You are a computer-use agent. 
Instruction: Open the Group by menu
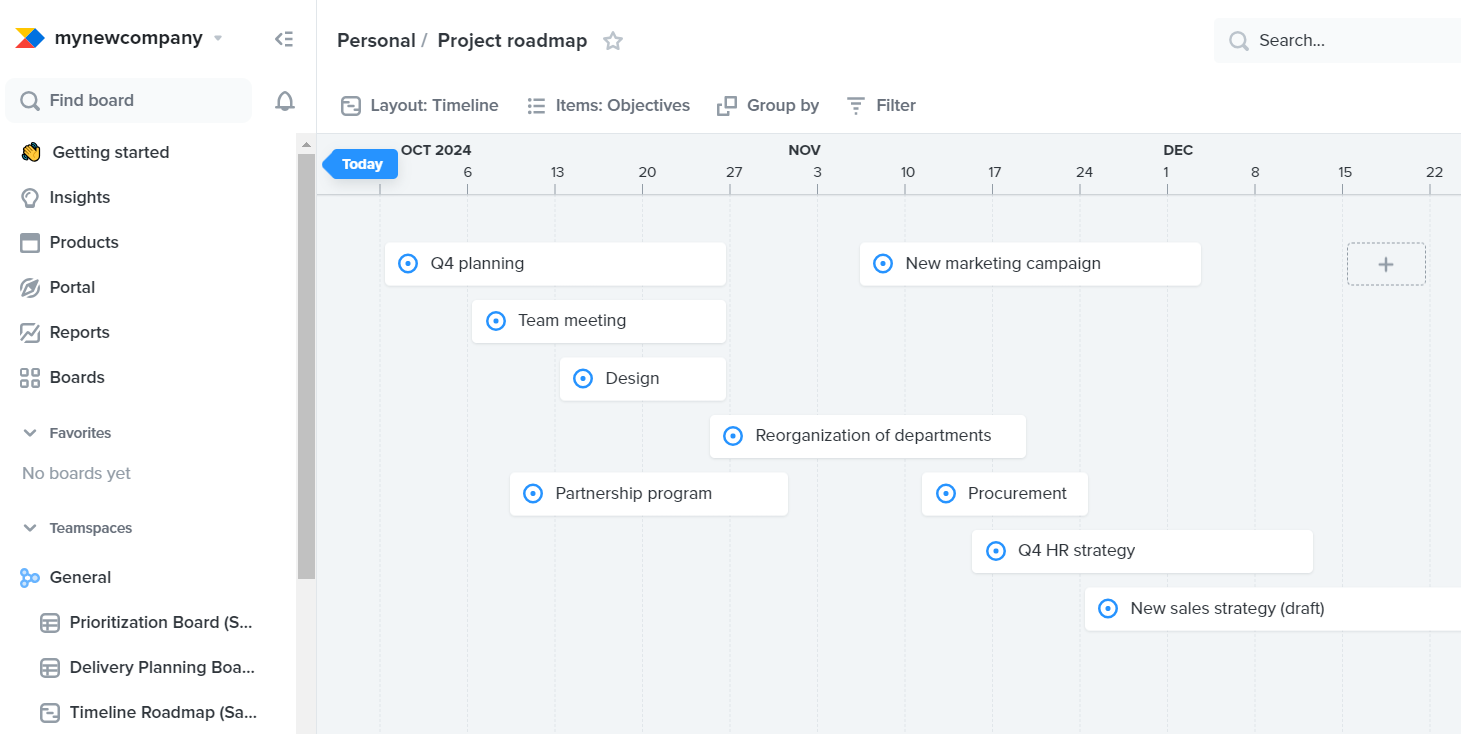tap(768, 105)
